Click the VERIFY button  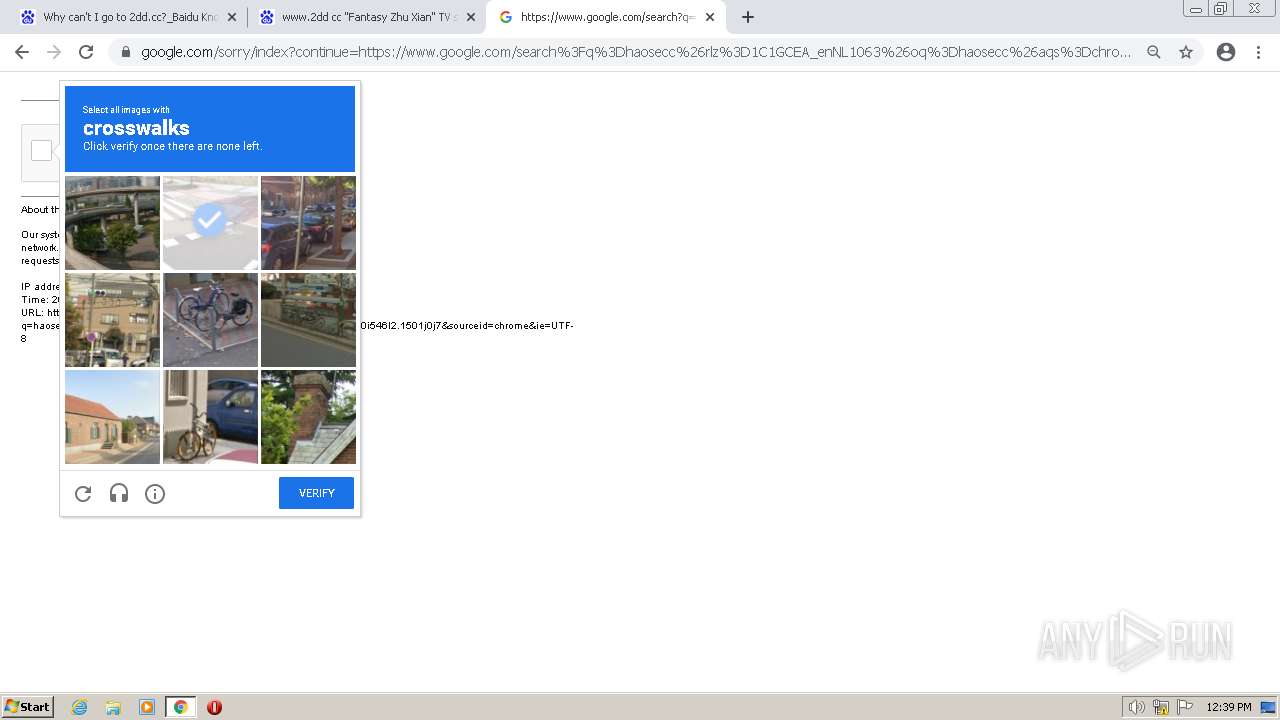point(316,493)
